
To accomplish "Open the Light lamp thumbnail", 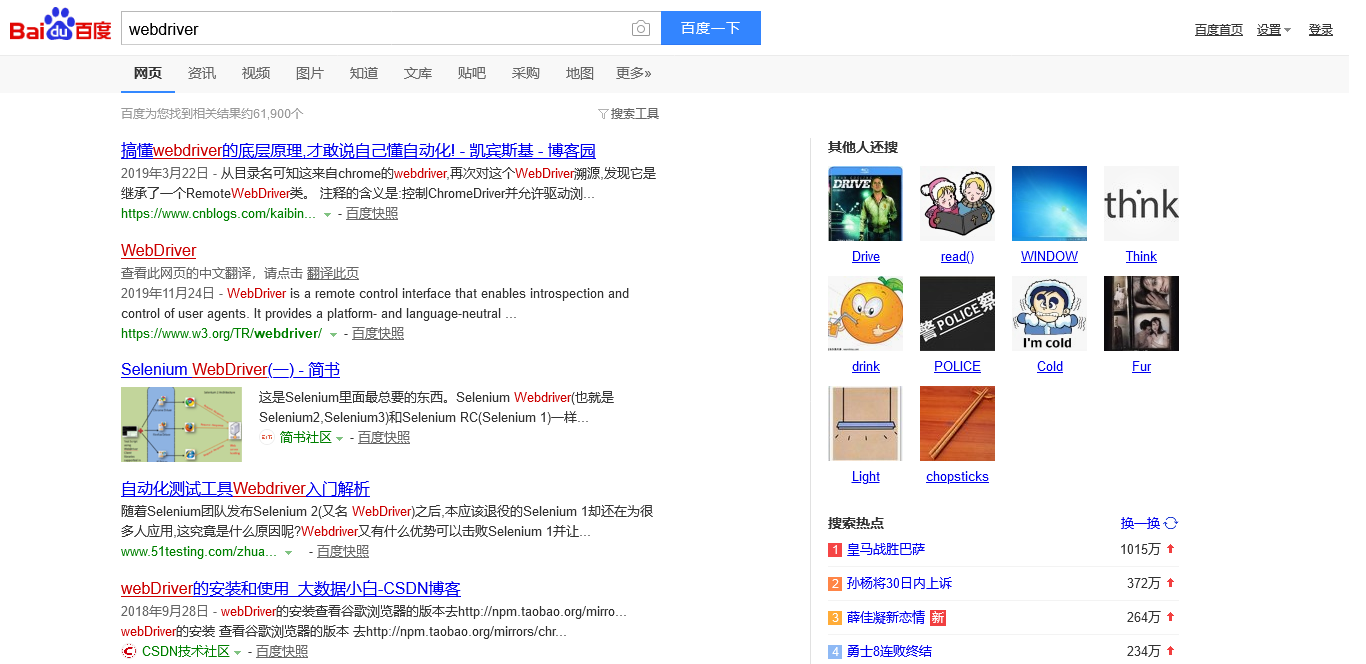I will coord(866,424).
